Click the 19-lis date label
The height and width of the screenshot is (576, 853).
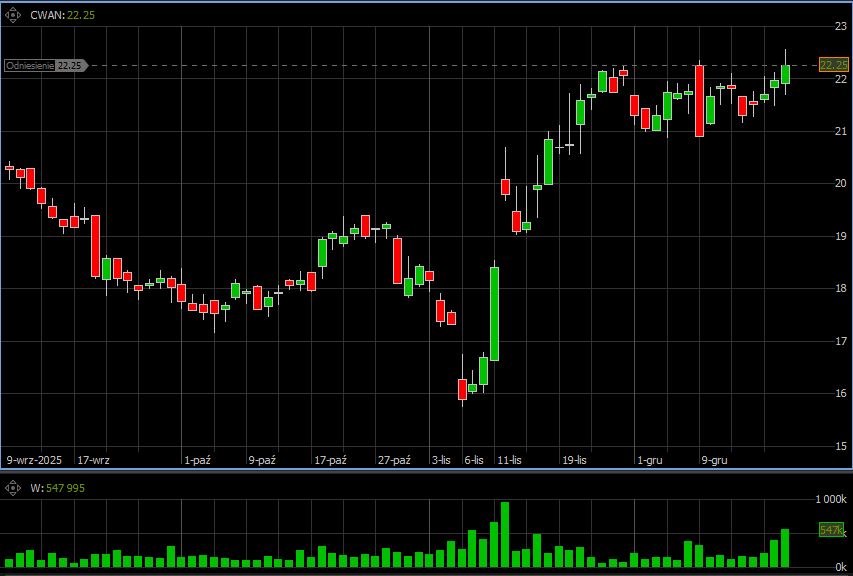click(x=575, y=460)
